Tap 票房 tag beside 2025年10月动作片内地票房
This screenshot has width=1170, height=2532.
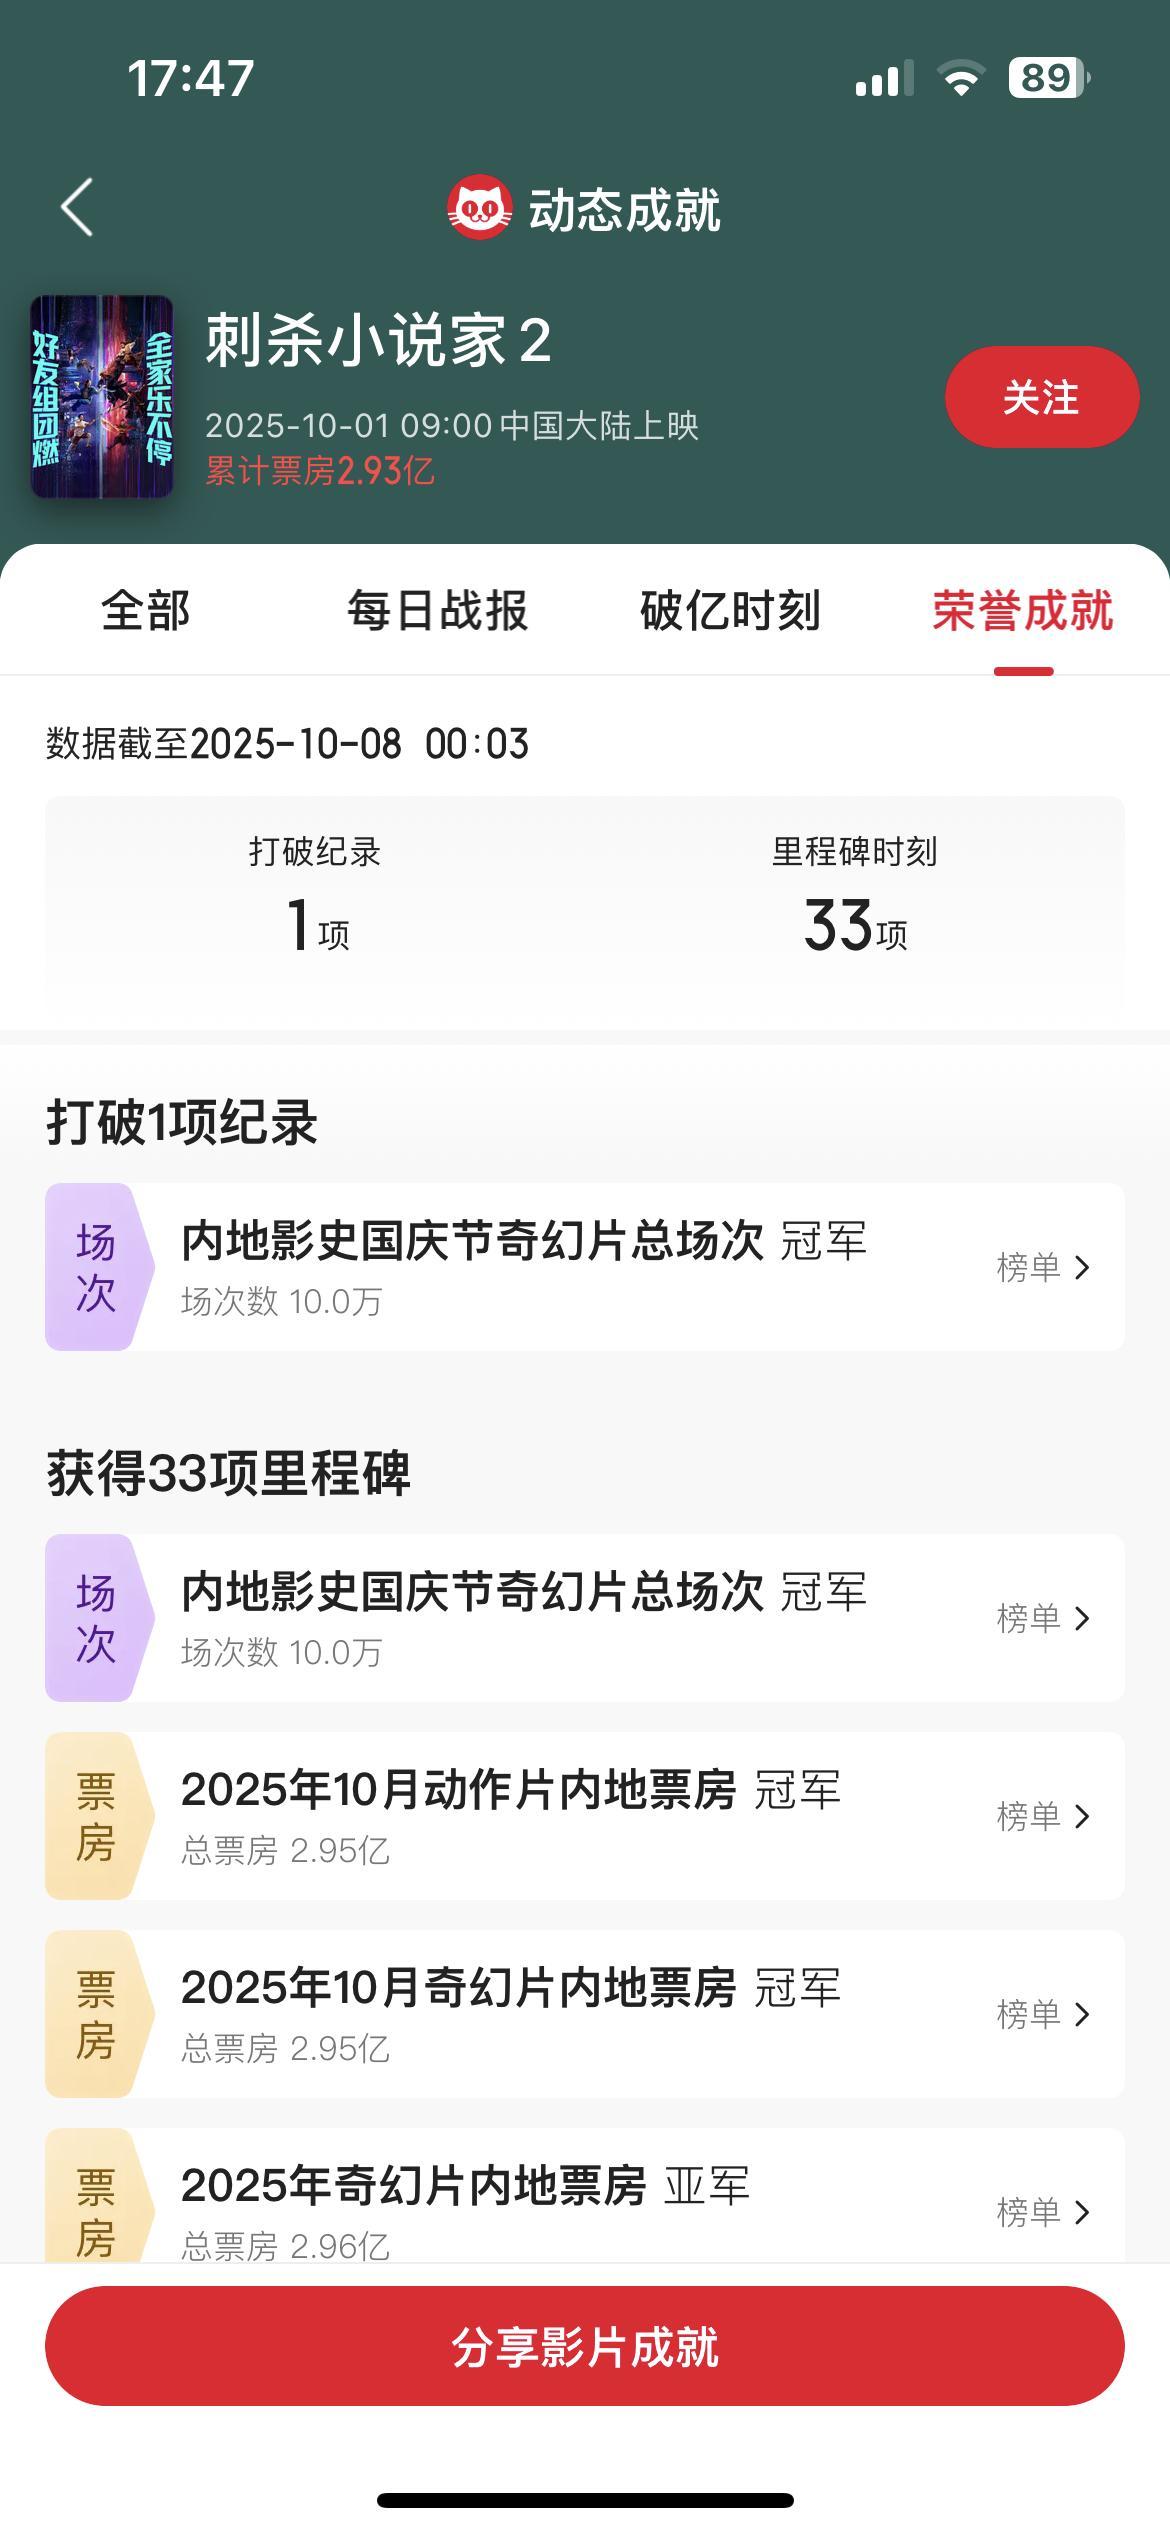point(95,1816)
